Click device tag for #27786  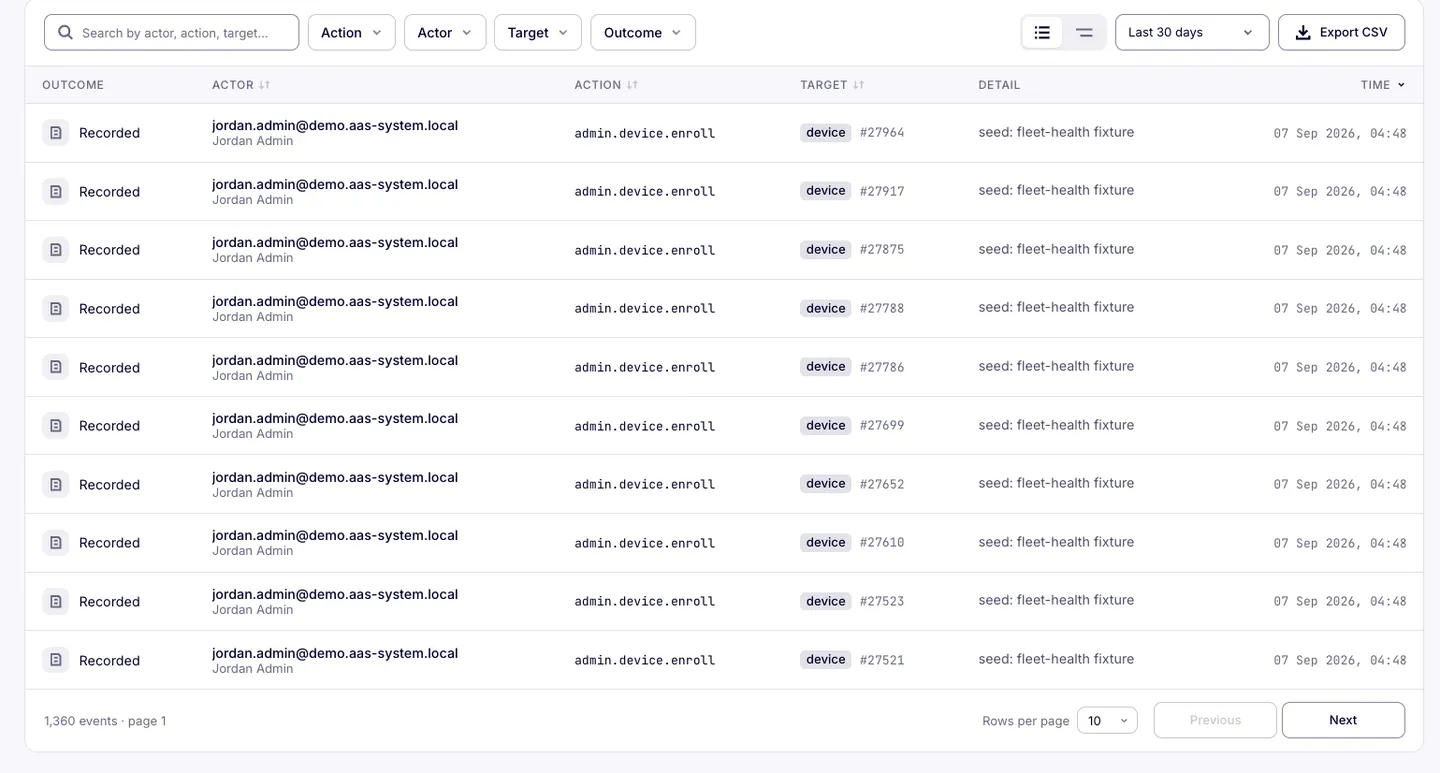coord(826,366)
